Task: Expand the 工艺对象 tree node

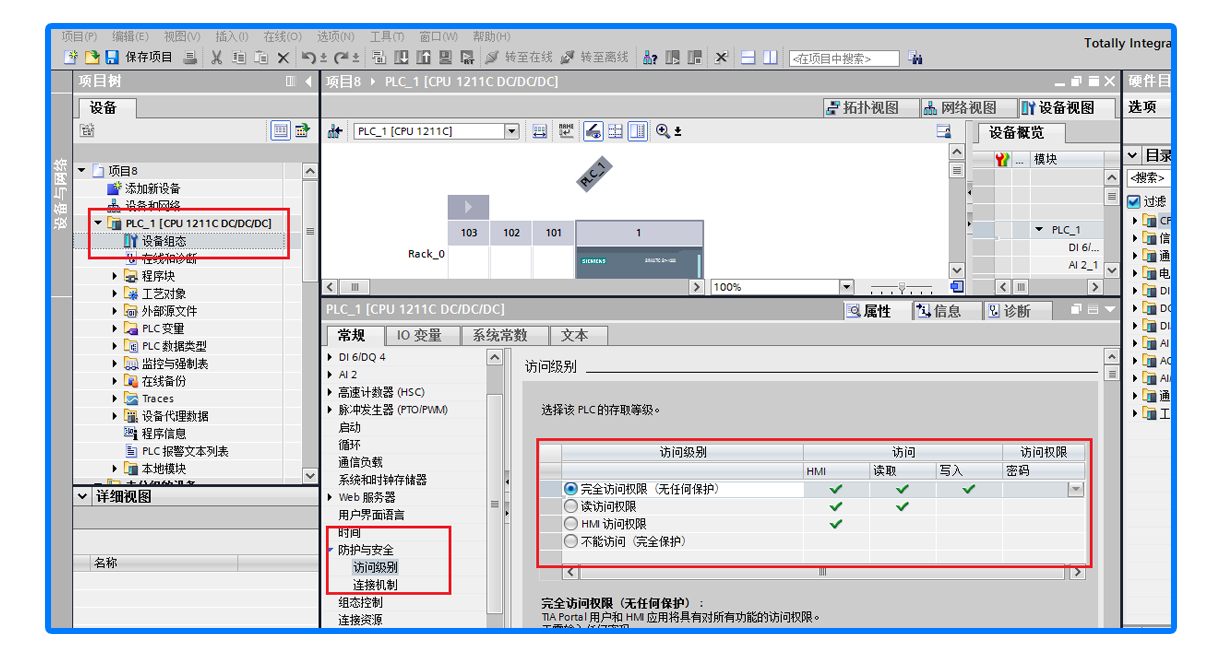Action: 115,294
